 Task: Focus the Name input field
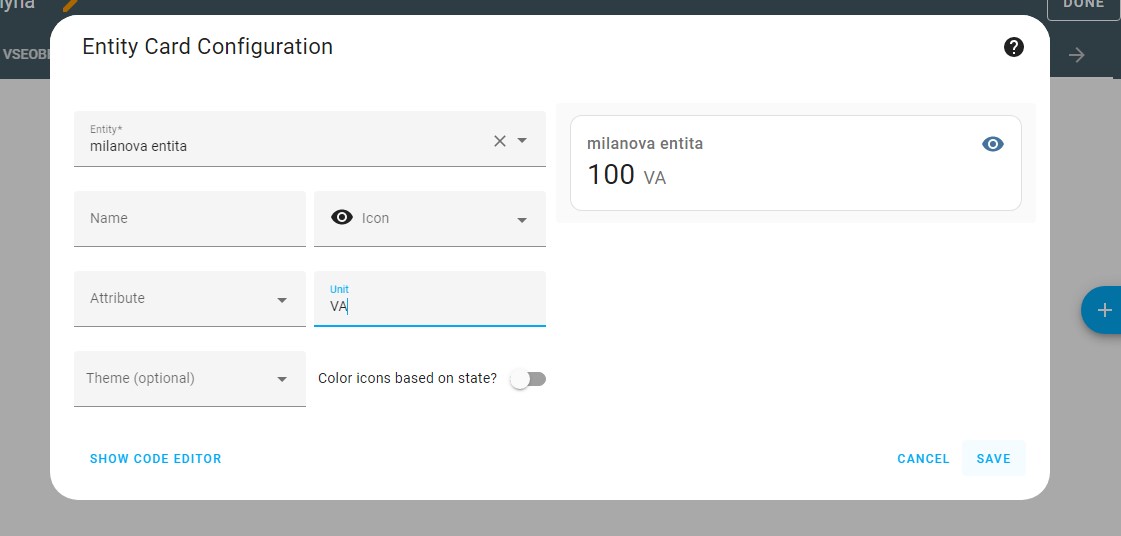190,219
